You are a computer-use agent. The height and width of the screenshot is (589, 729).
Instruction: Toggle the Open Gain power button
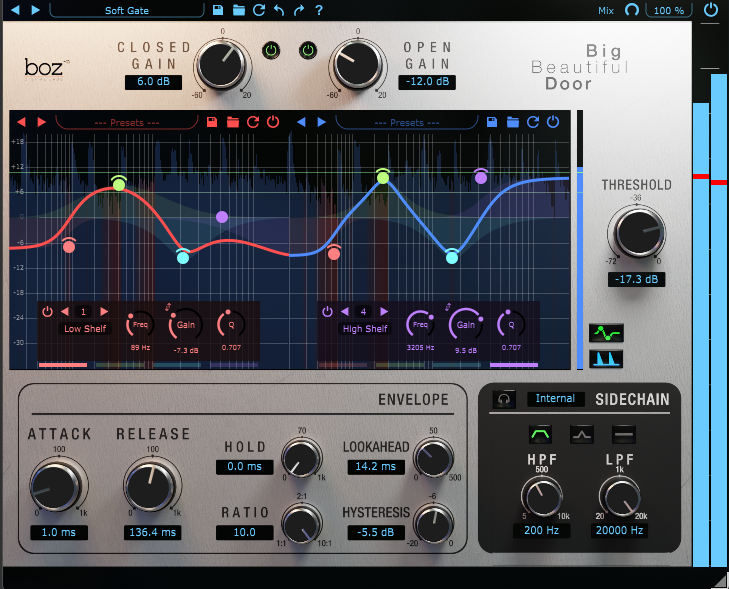click(308, 50)
